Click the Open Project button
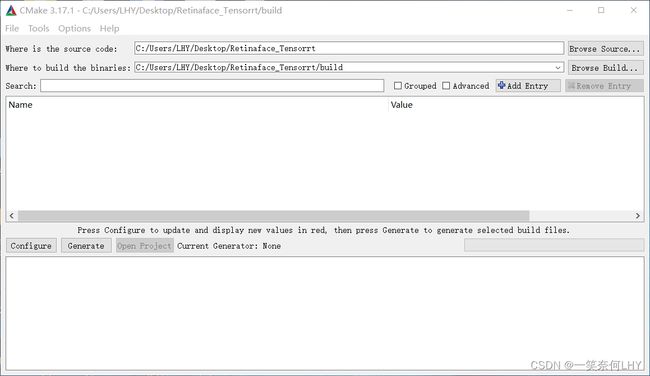The width and height of the screenshot is (650, 376). click(144, 246)
